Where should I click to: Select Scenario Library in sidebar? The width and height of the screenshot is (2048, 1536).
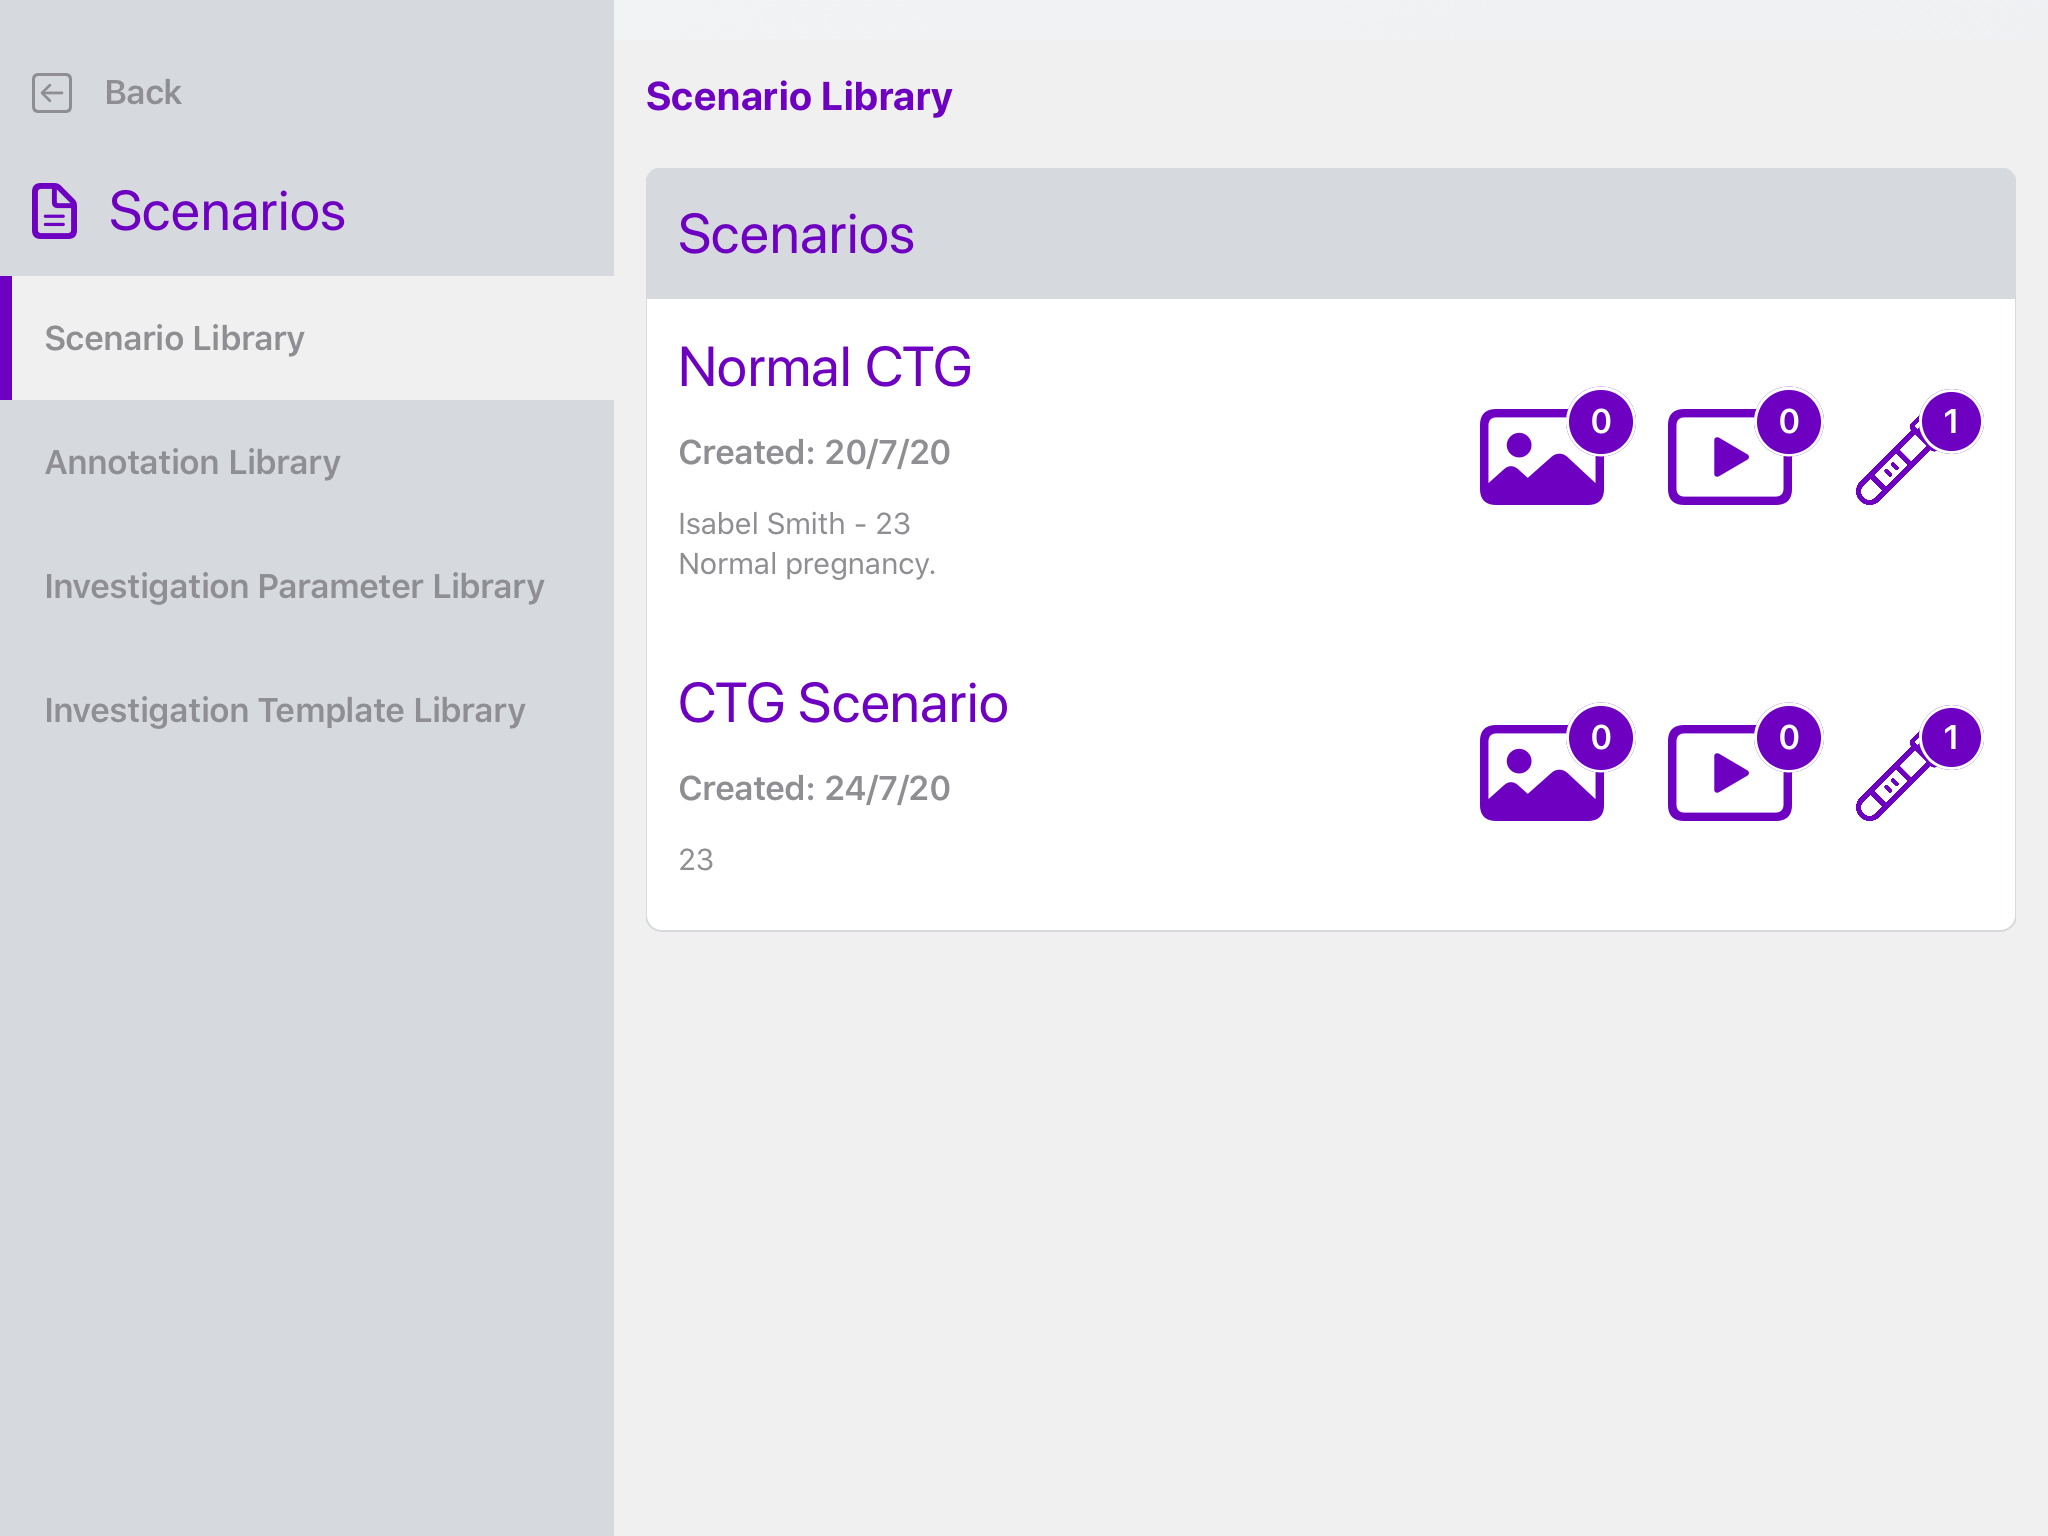pos(175,338)
